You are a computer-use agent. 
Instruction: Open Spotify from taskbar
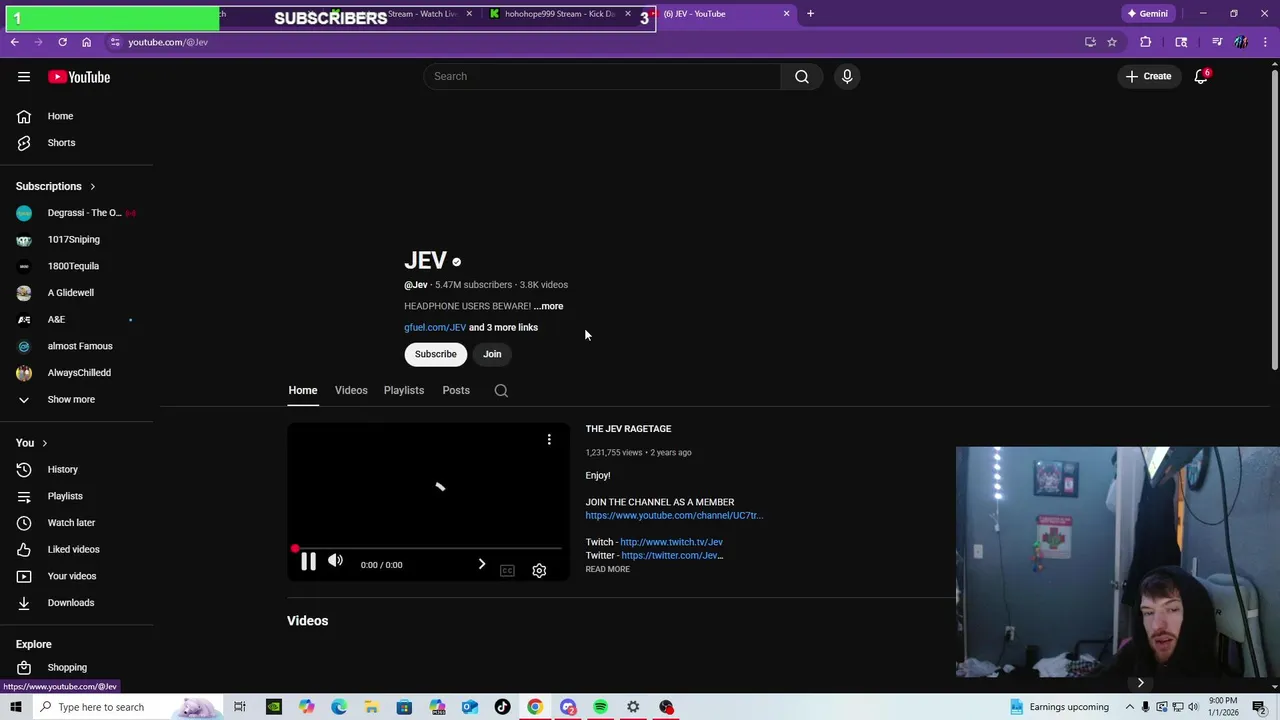(x=600, y=707)
